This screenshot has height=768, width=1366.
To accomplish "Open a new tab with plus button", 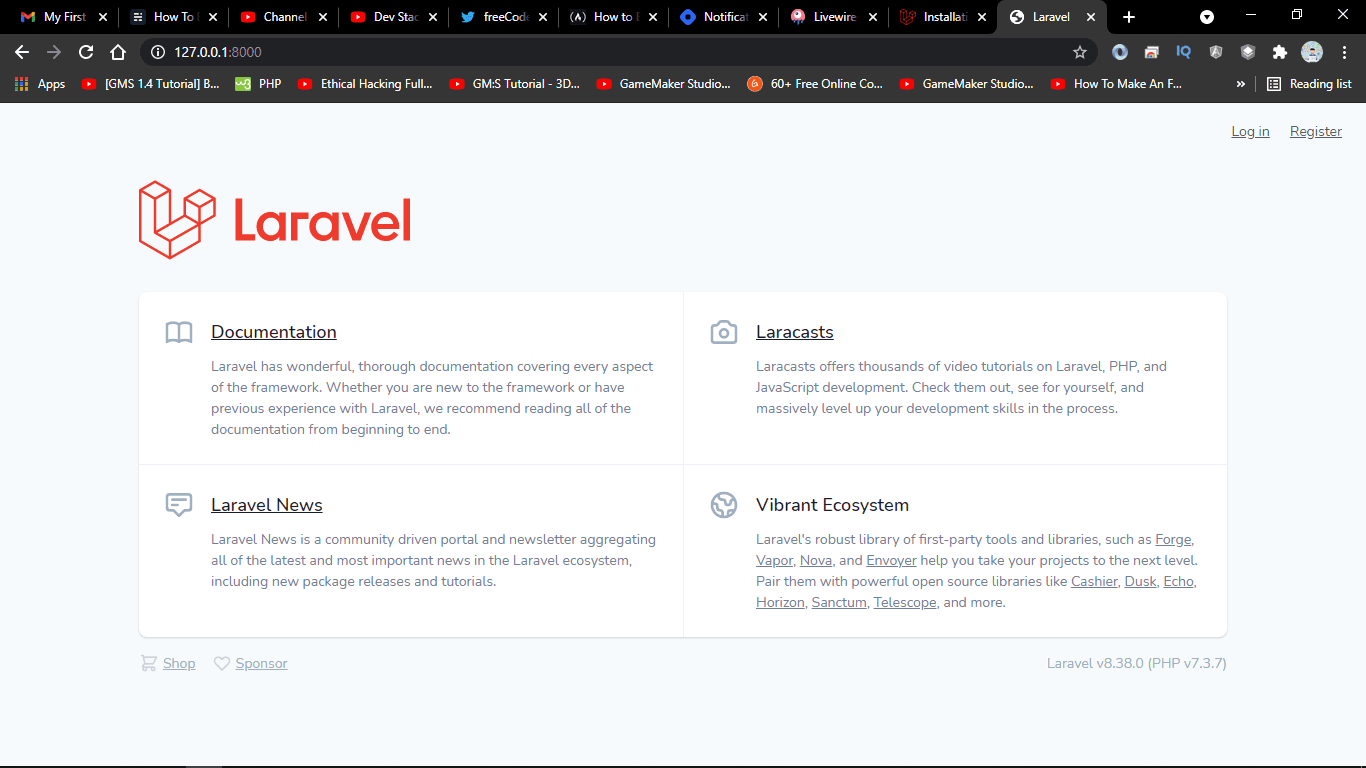I will [1129, 17].
